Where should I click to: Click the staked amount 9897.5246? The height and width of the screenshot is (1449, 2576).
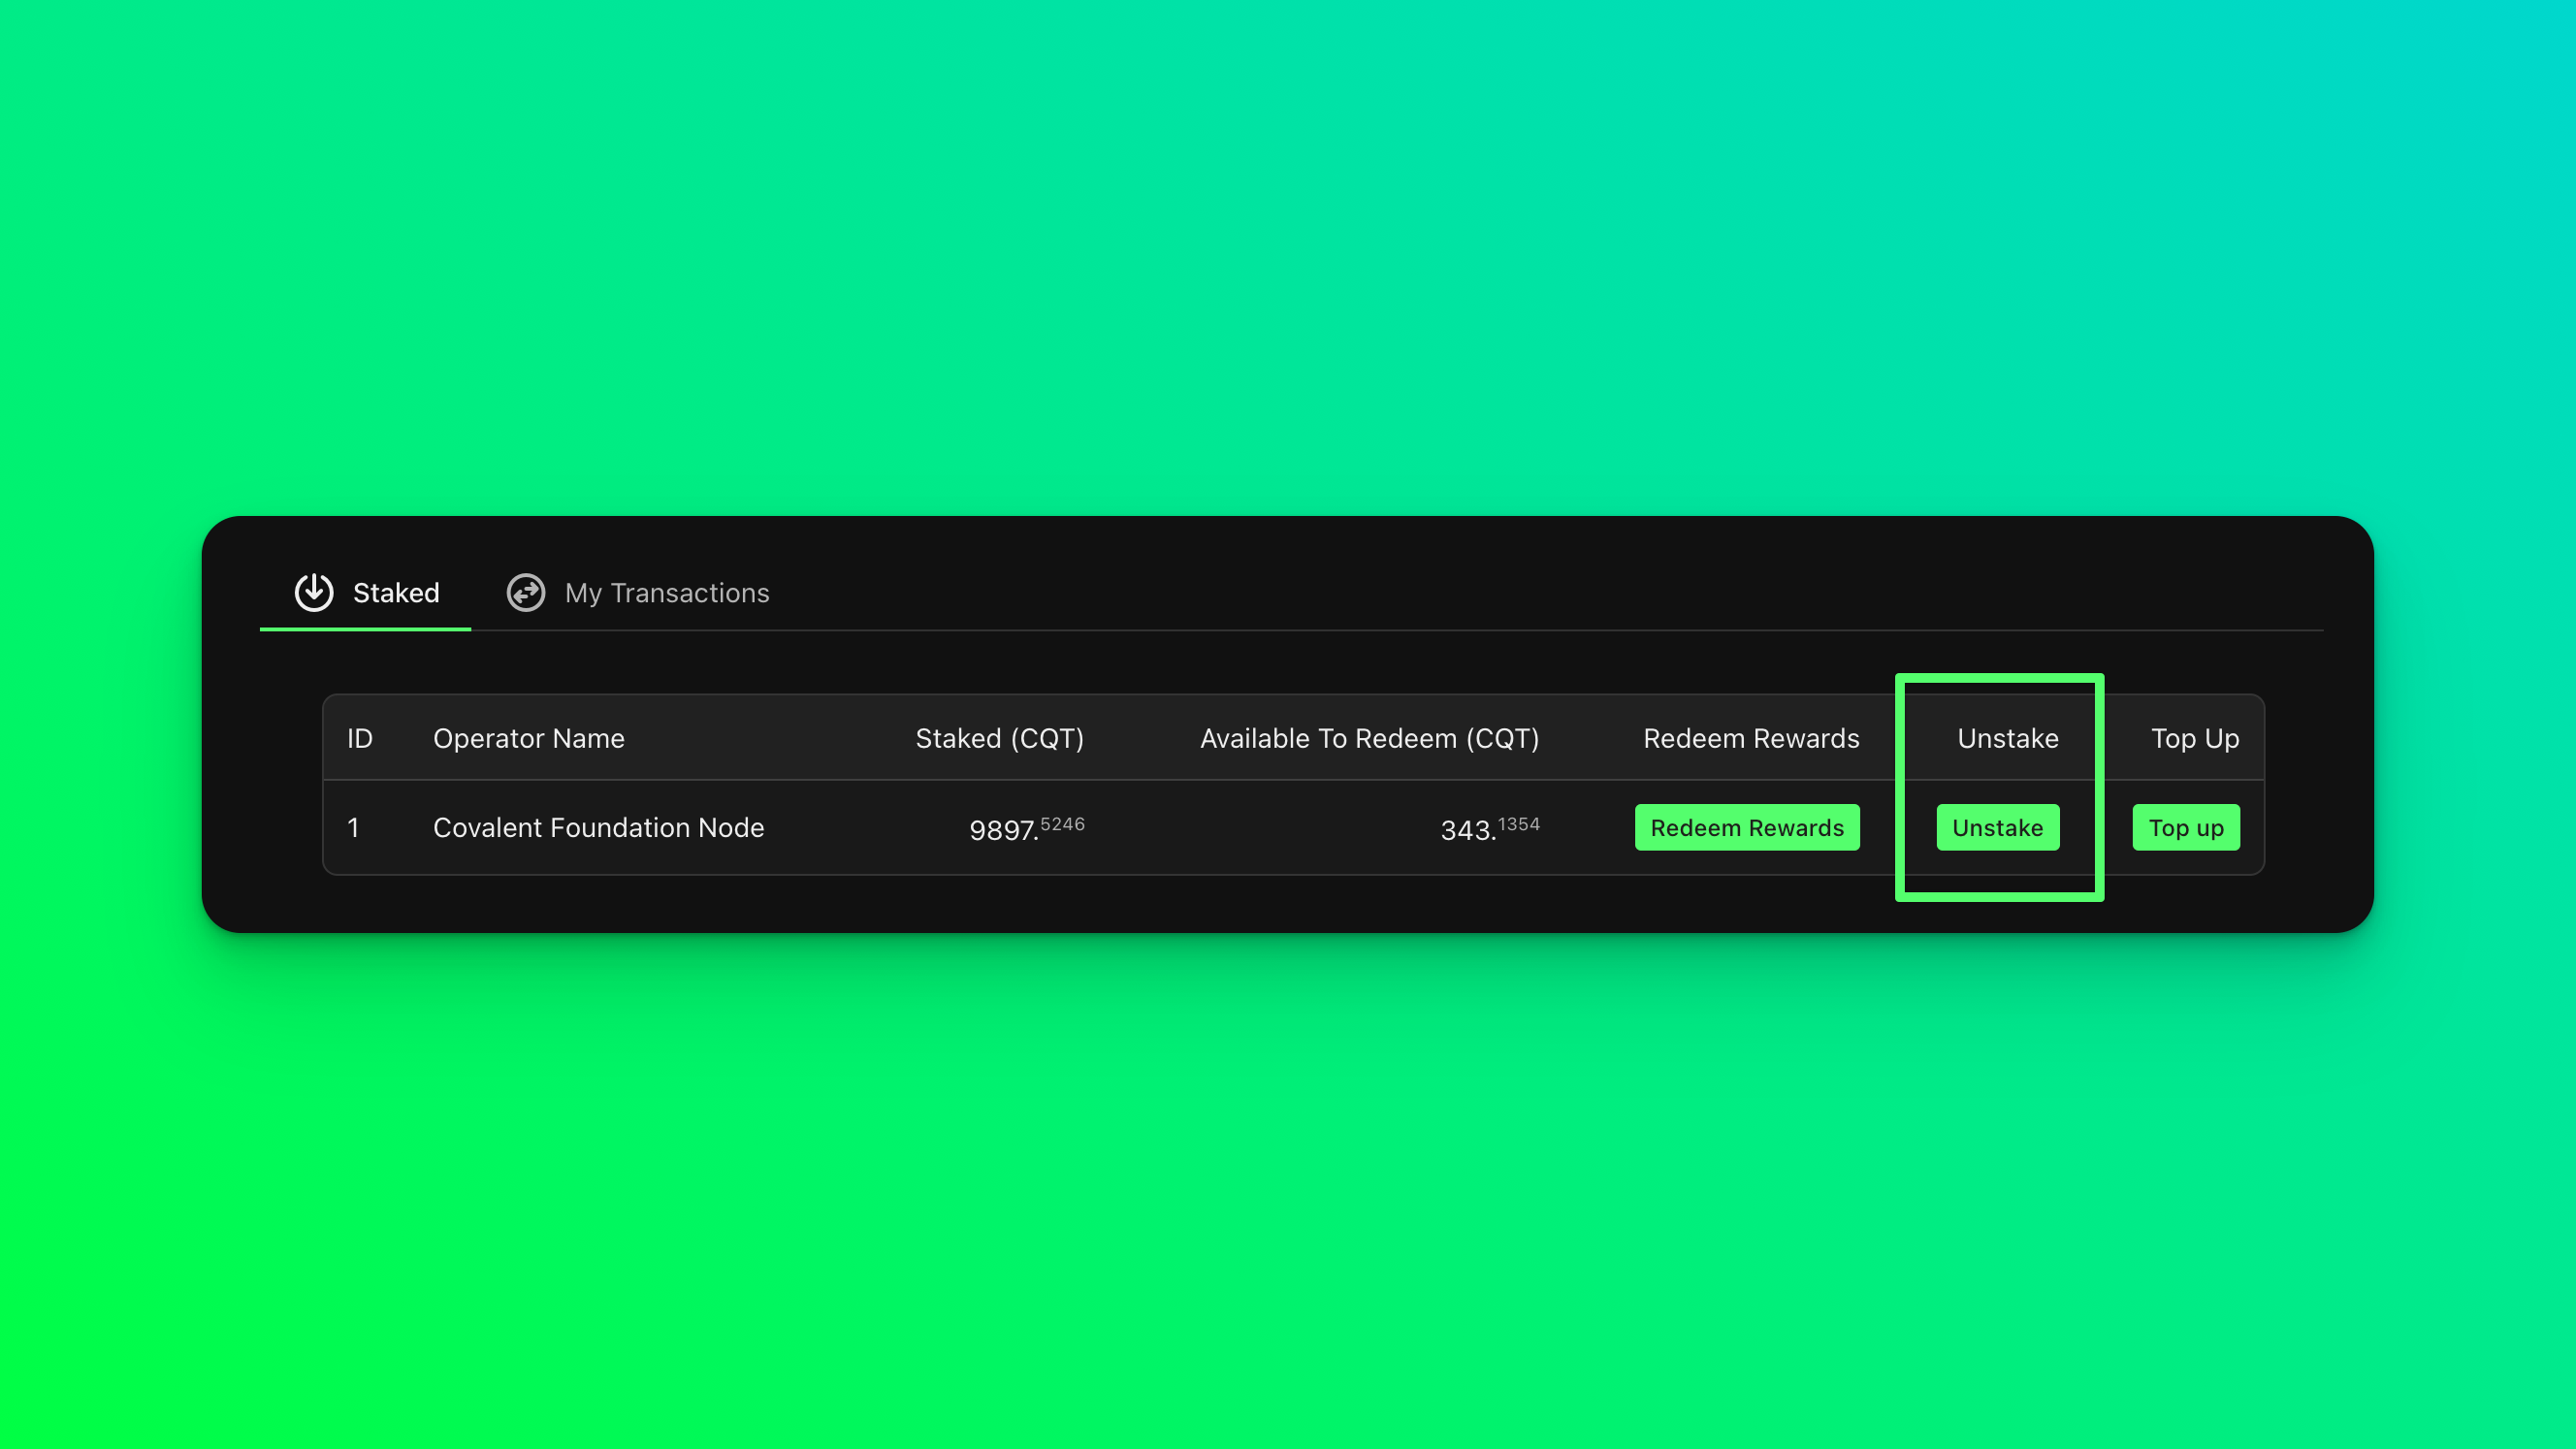[x=1027, y=828]
